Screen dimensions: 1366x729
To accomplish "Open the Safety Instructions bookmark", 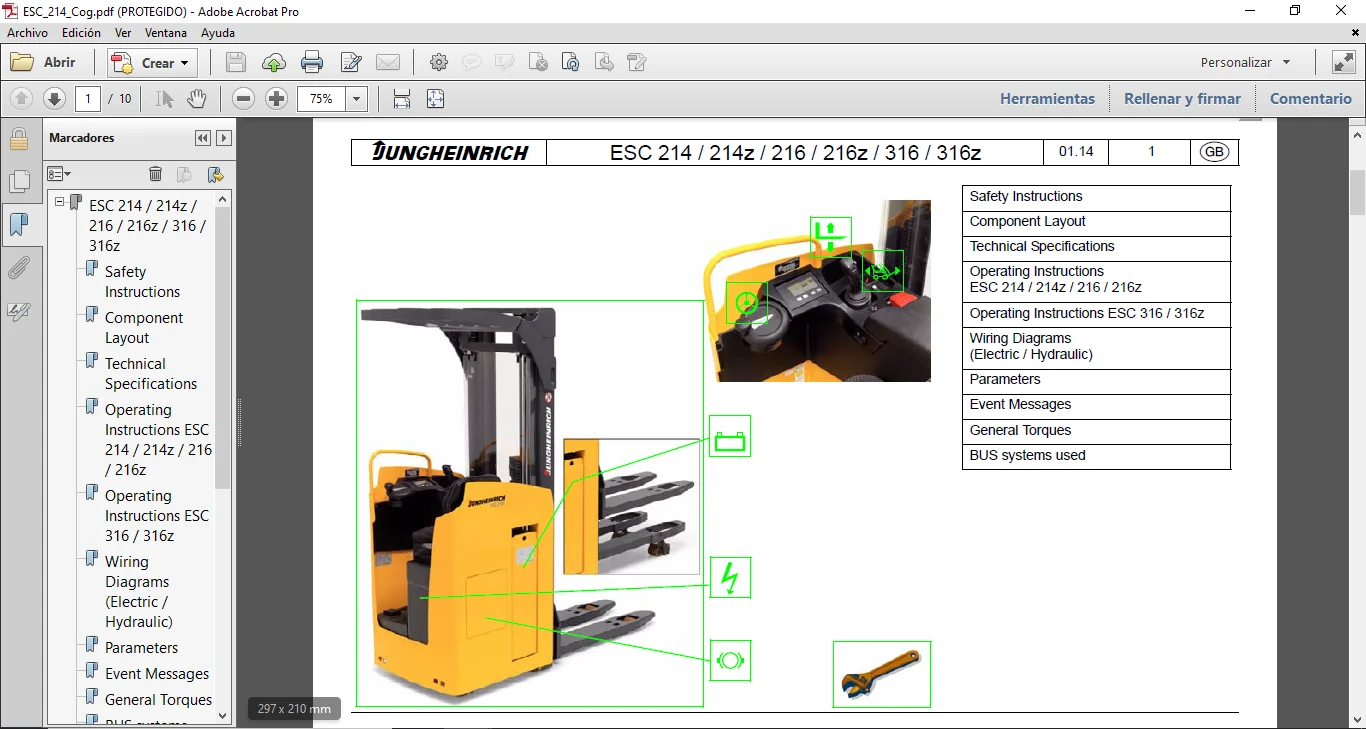I will click(142, 282).
